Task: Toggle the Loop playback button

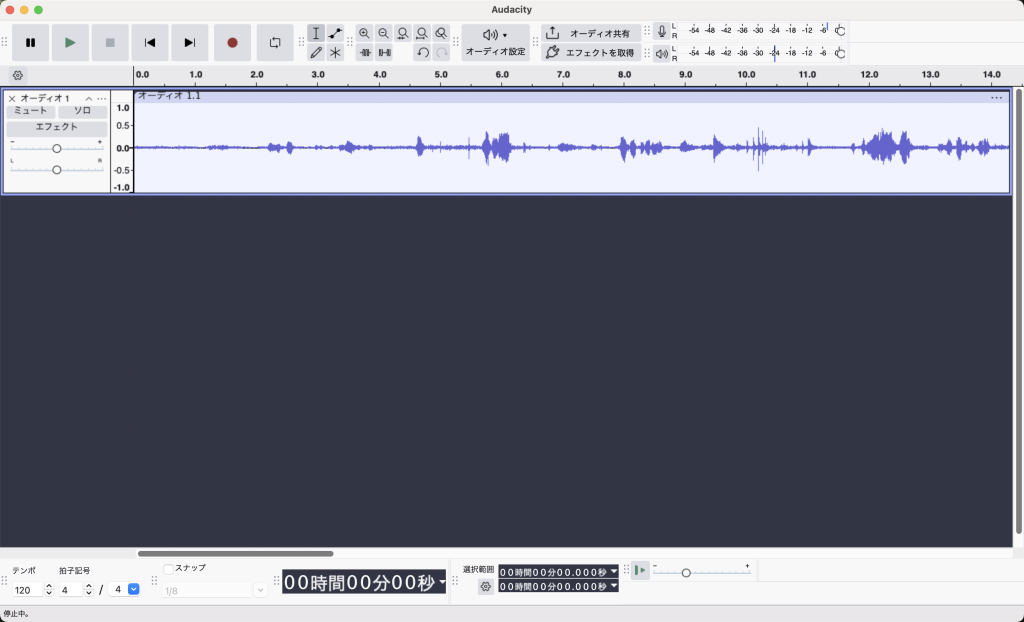Action: coord(275,42)
